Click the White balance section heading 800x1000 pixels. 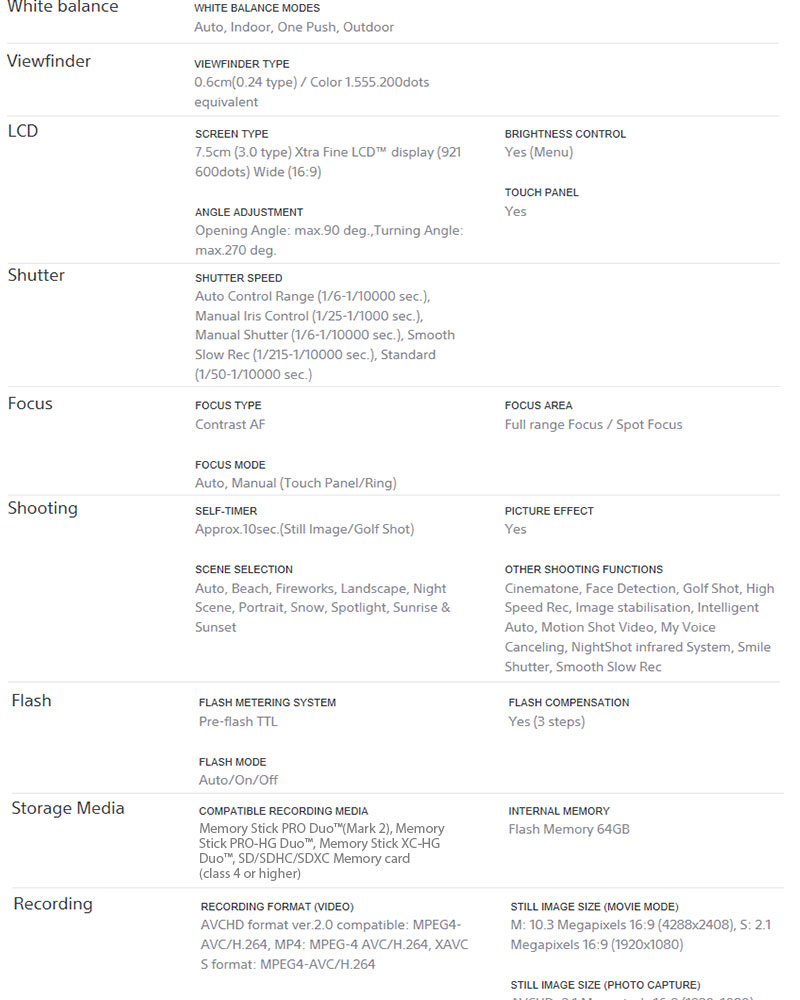62,8
